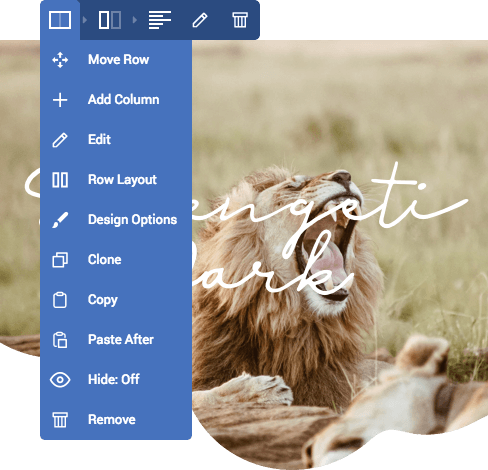Click the trash delete icon in top toolbar
Viewport: 488px width, 470px height.
coord(240,20)
